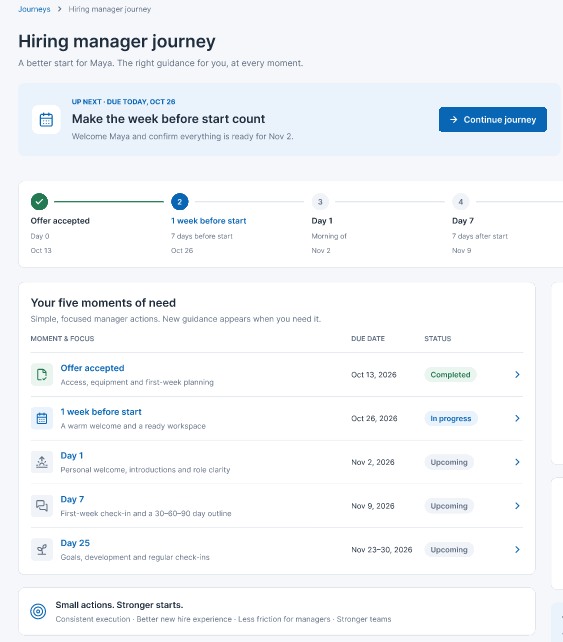Click the Upcoming badge in Day 7 row

click(x=449, y=506)
